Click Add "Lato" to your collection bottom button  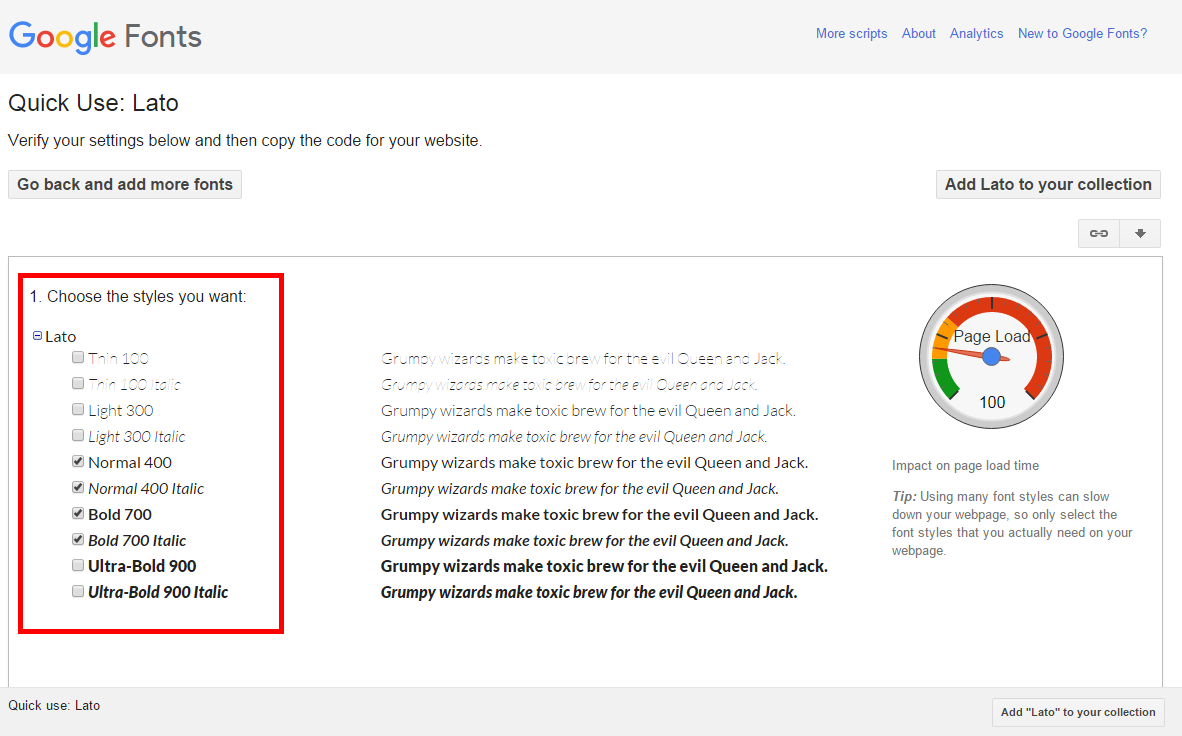[x=1078, y=712]
